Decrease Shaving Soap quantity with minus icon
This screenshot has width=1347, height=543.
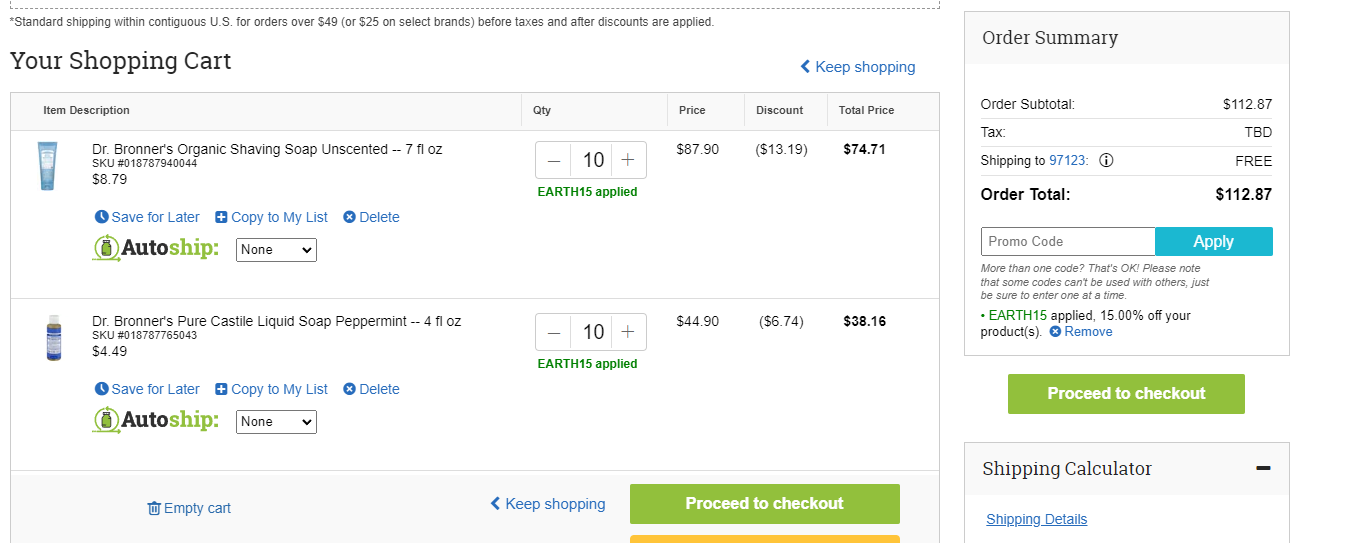[554, 160]
